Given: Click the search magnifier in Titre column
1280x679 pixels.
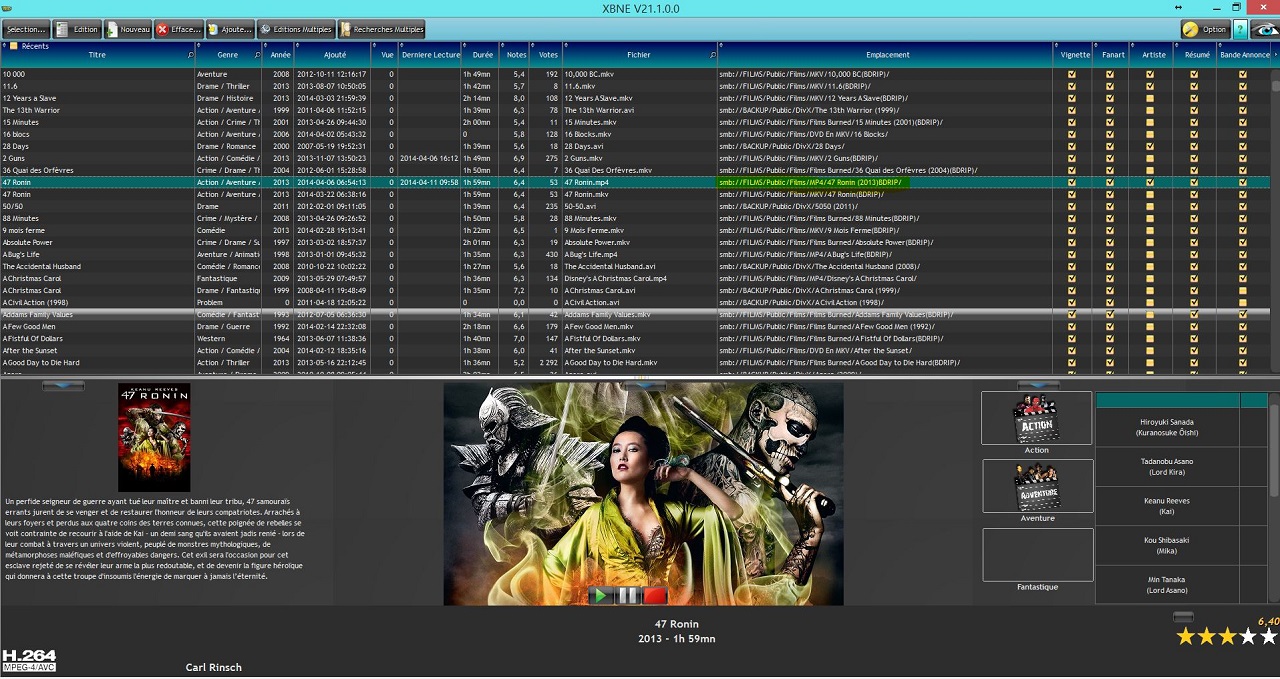Looking at the screenshot, I should pos(191,55).
